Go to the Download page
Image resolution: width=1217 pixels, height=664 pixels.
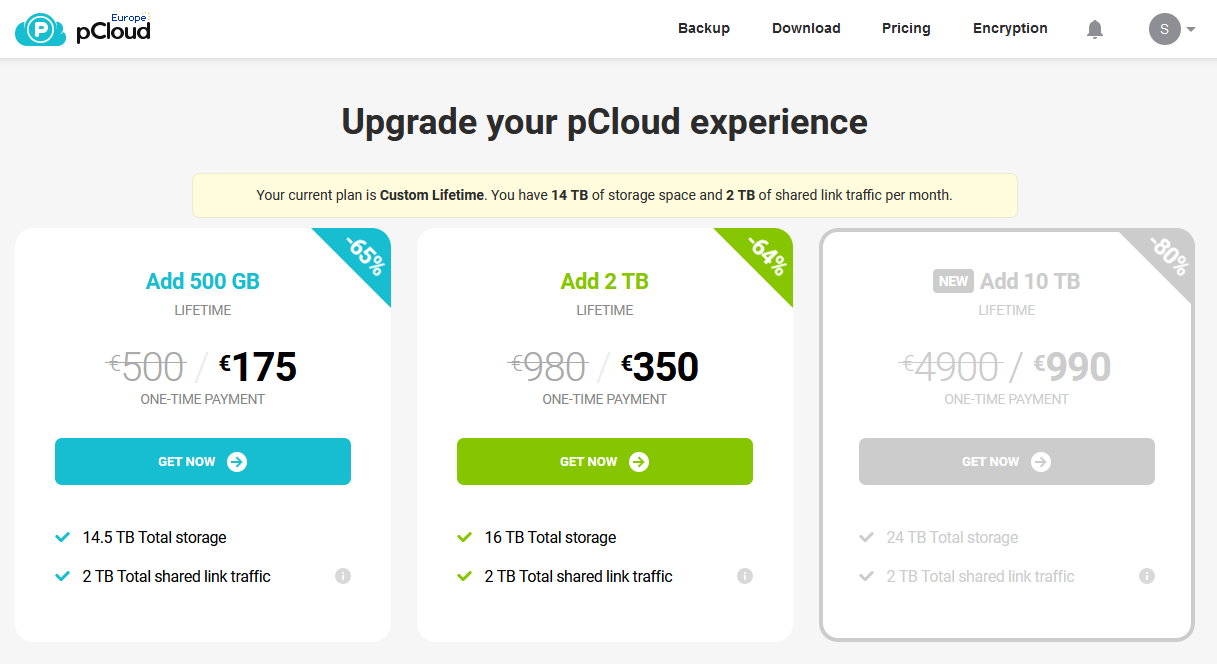806,28
